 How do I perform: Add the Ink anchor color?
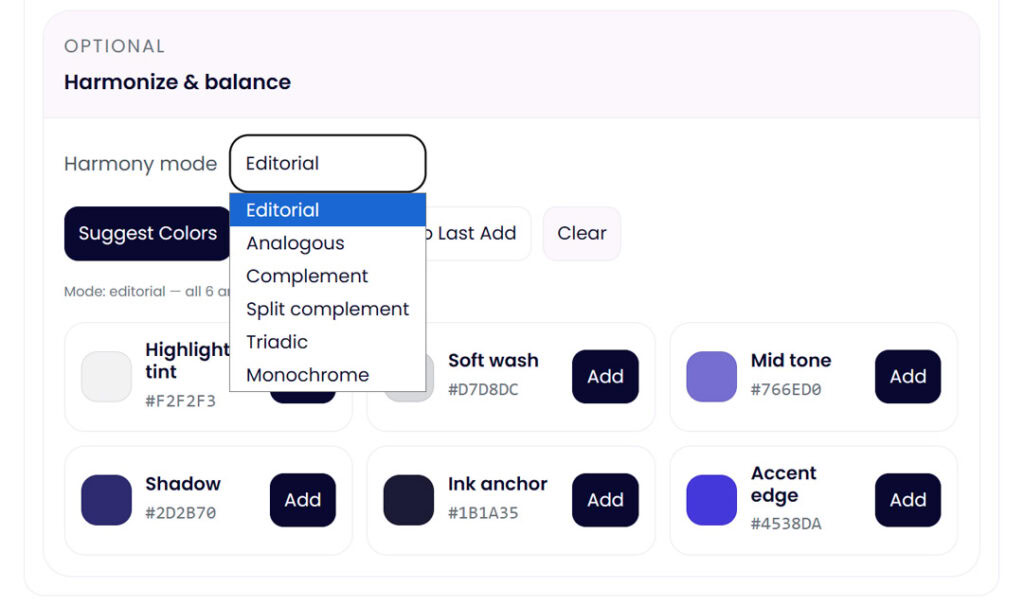pyautogui.click(x=605, y=500)
